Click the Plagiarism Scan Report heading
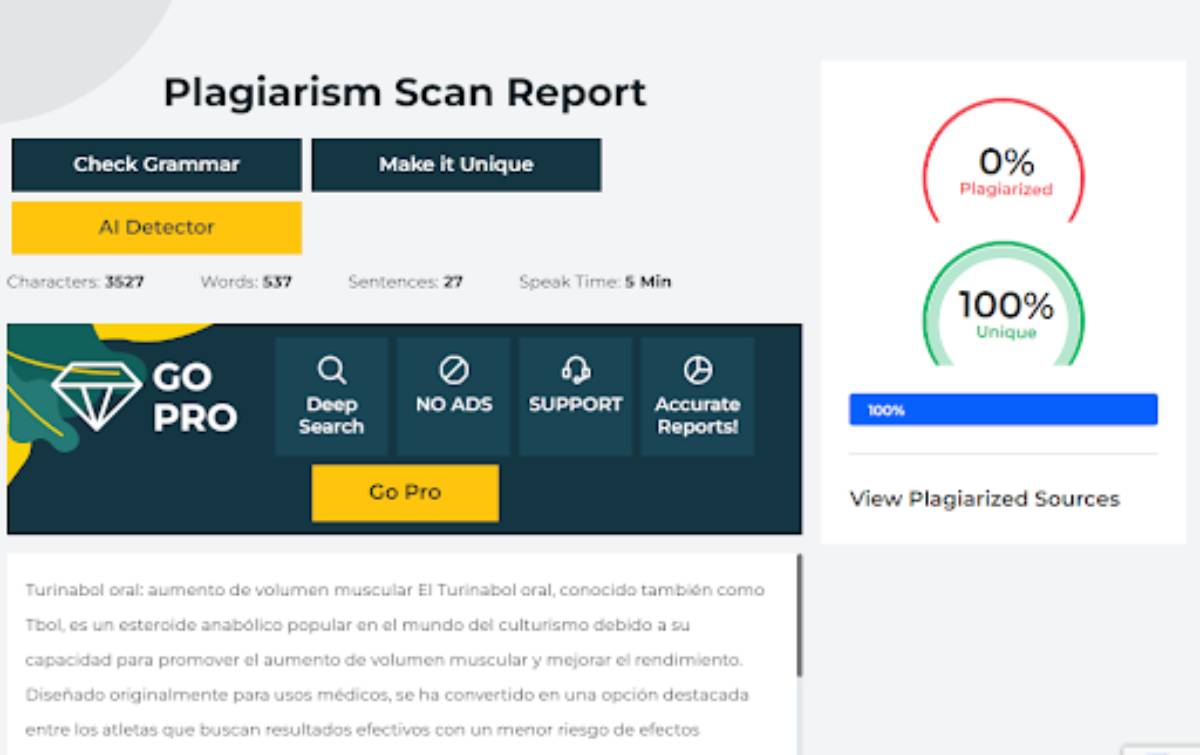The width and height of the screenshot is (1200, 755). point(405,93)
